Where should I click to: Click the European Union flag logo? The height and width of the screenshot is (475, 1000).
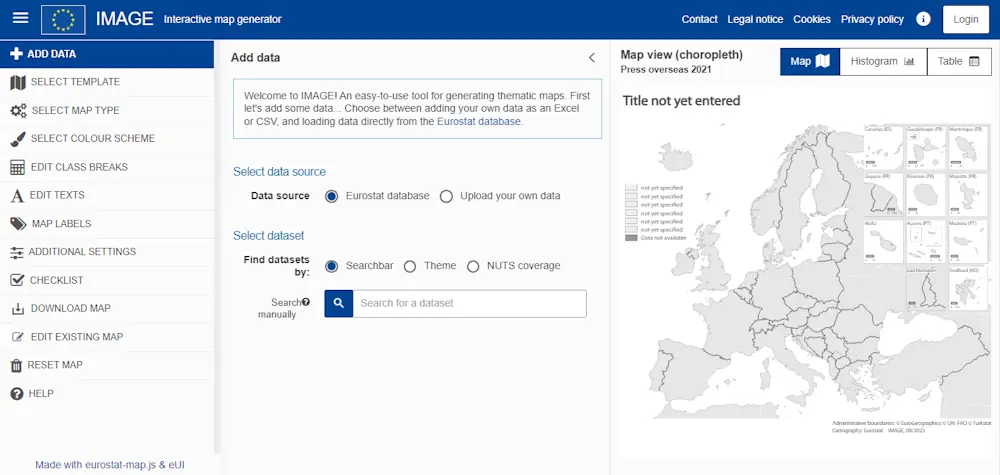coord(63,19)
